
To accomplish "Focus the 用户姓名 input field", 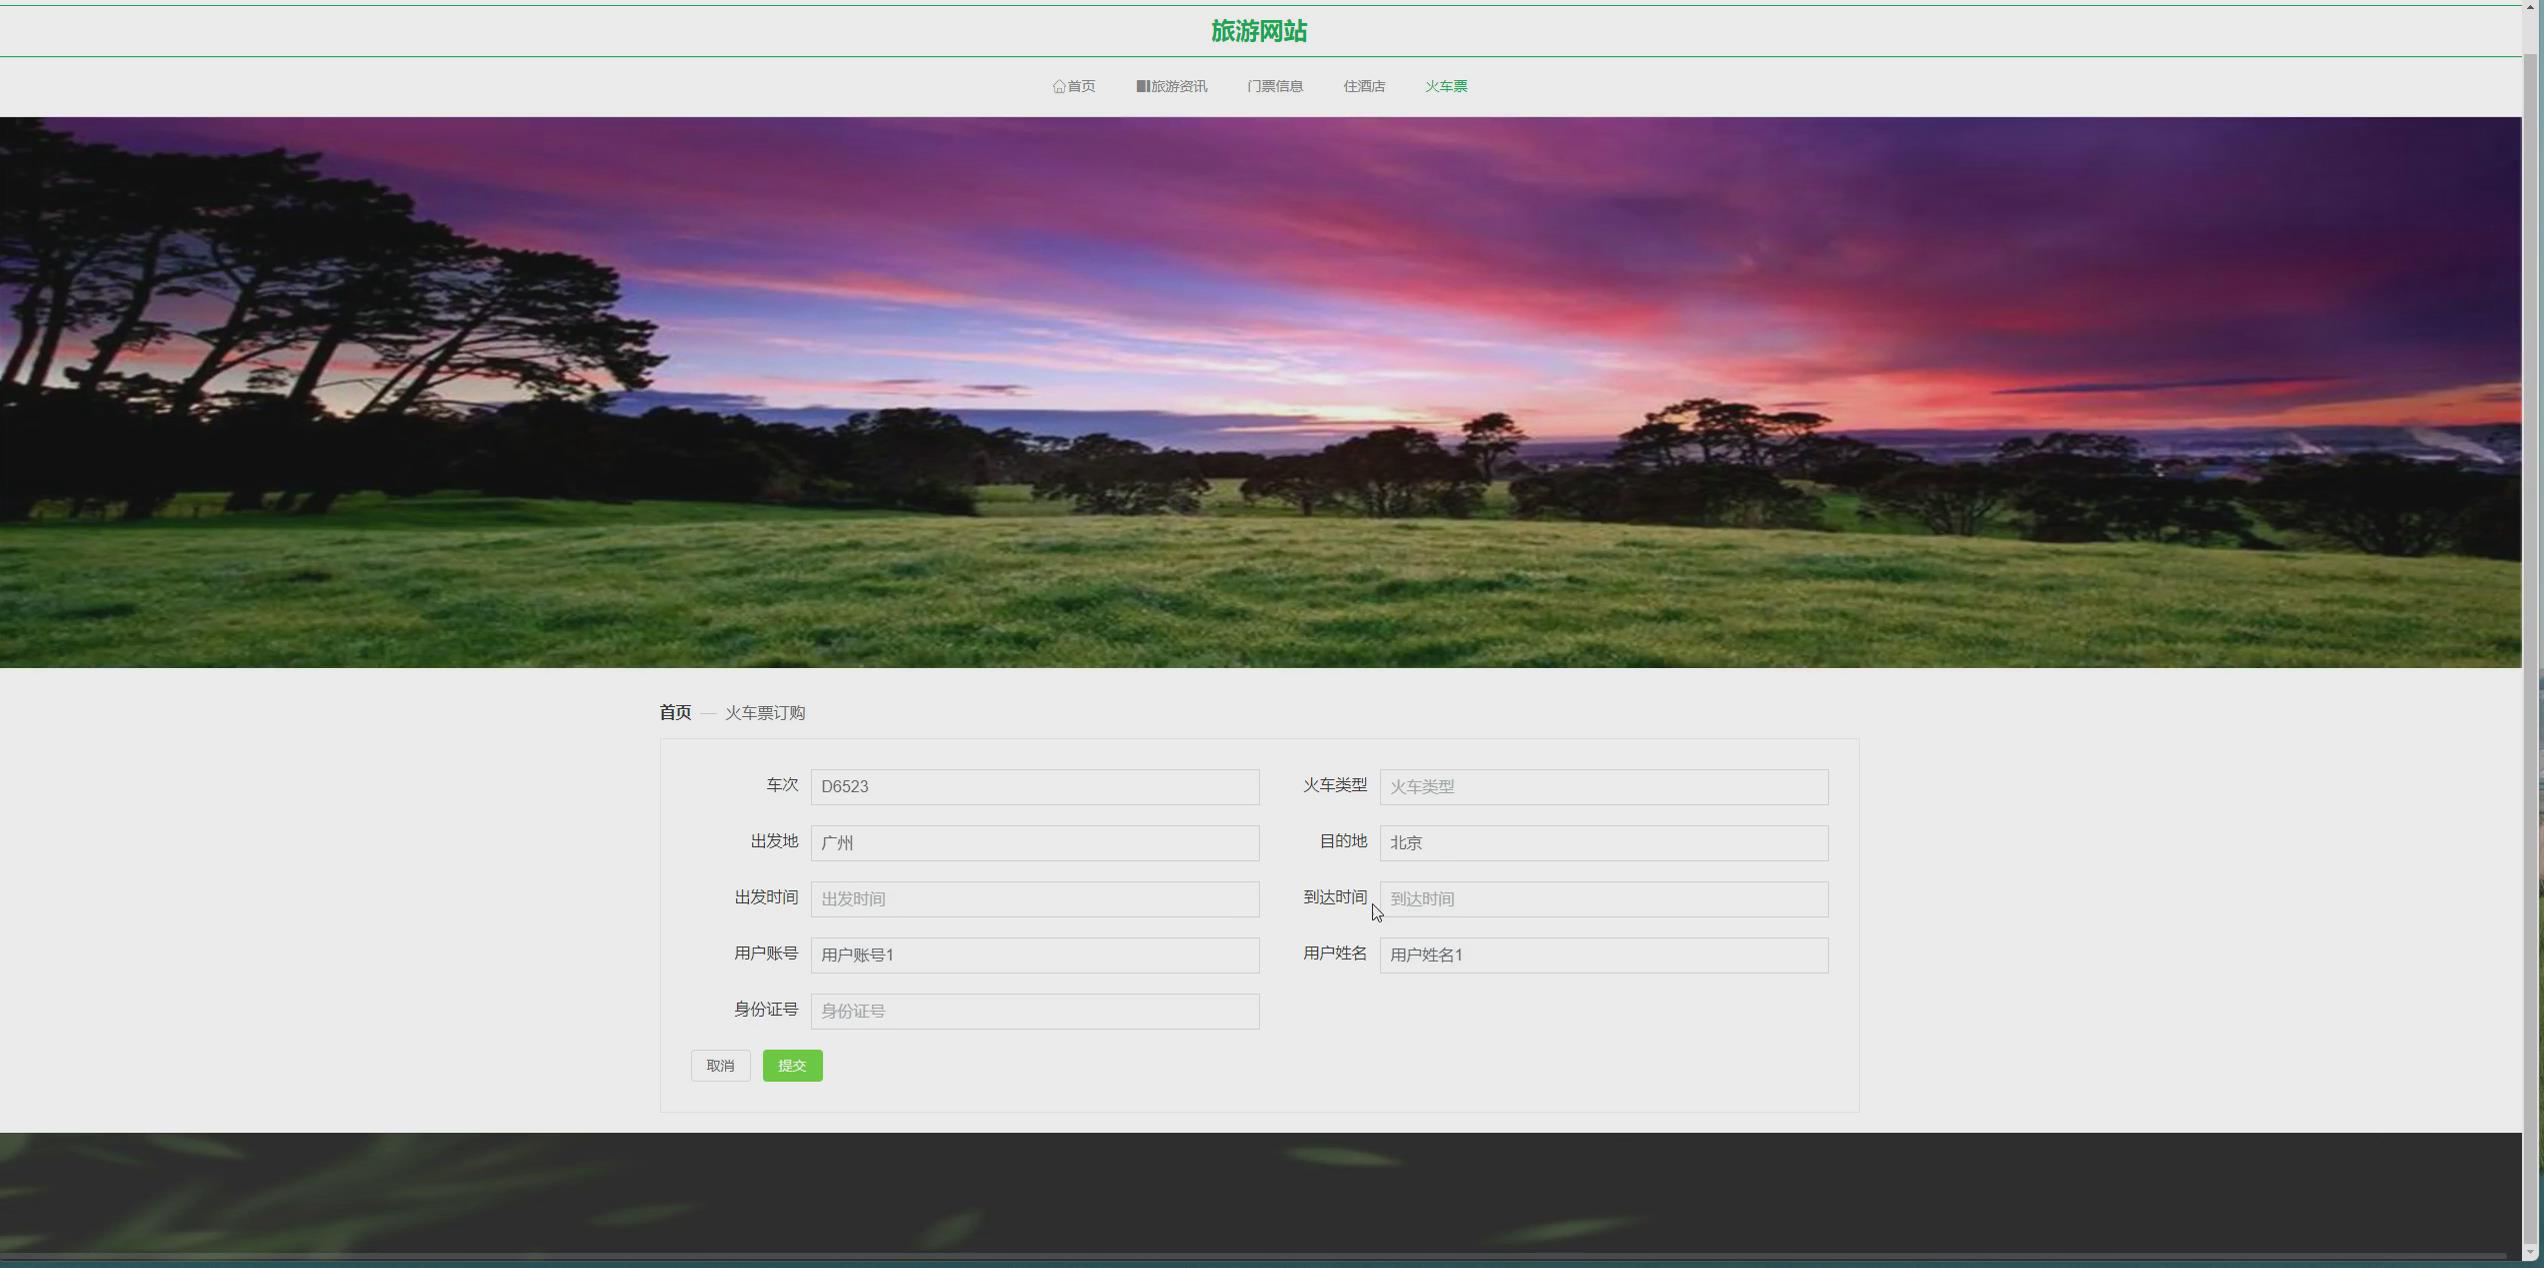I will tap(1604, 954).
